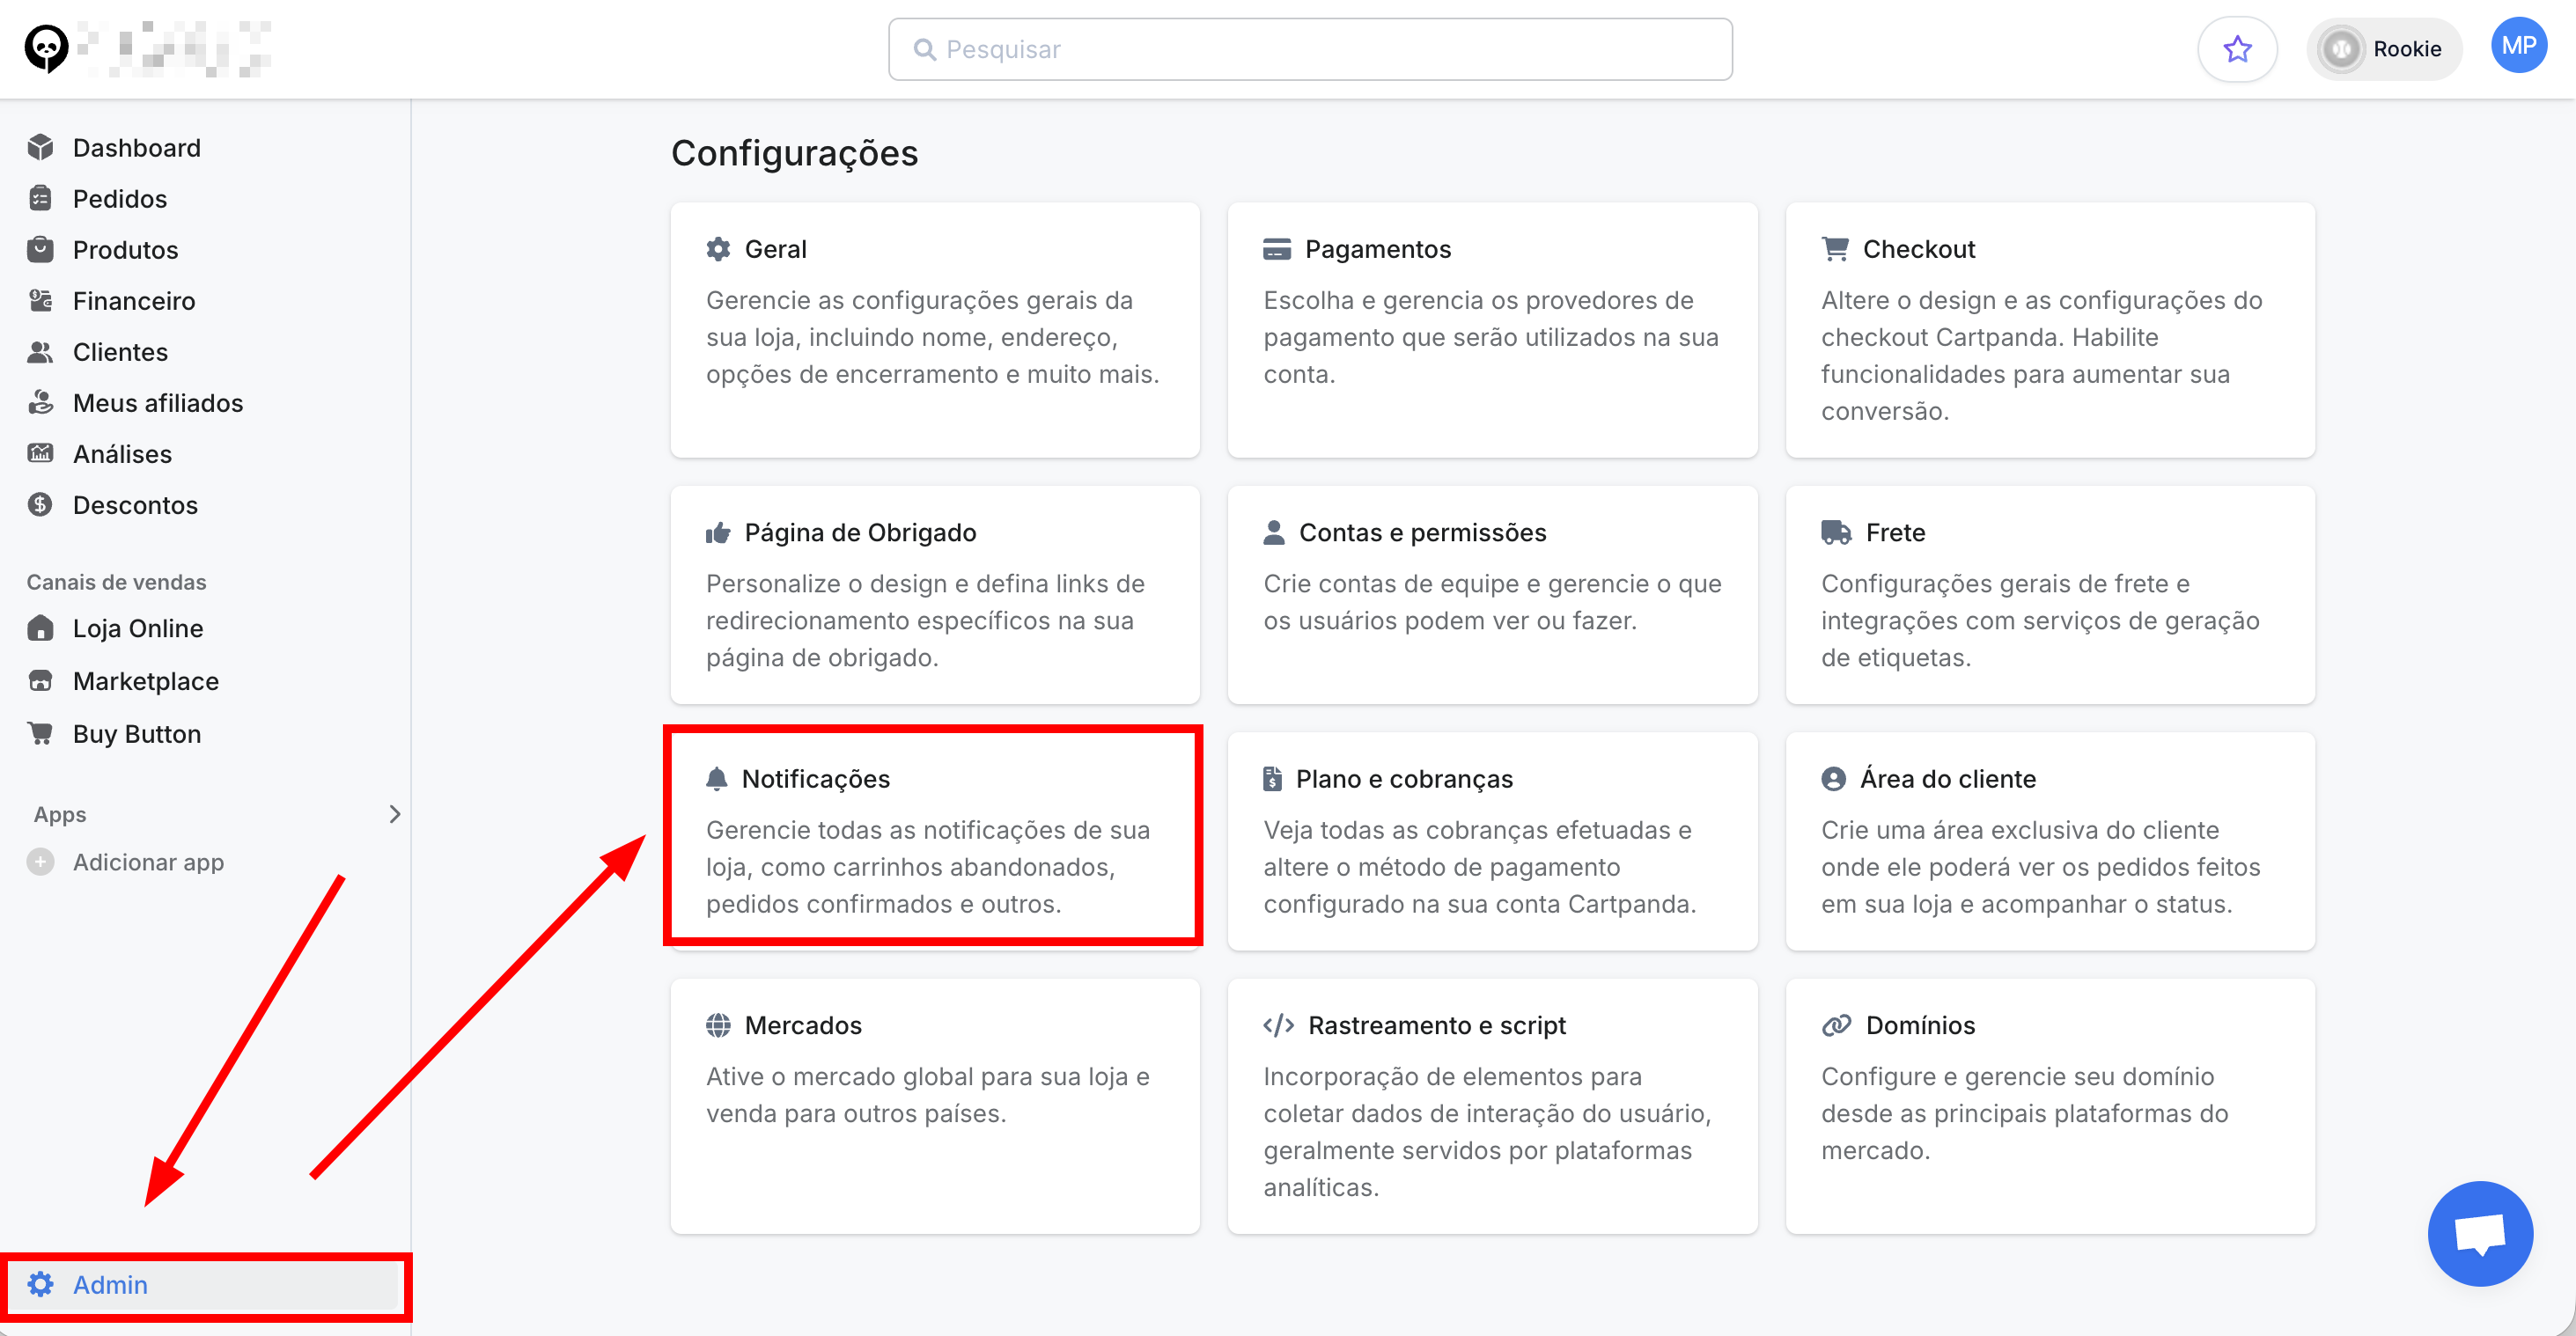Click the panda logo icon
Screen dimensions: 2576x1336
tap(46, 47)
